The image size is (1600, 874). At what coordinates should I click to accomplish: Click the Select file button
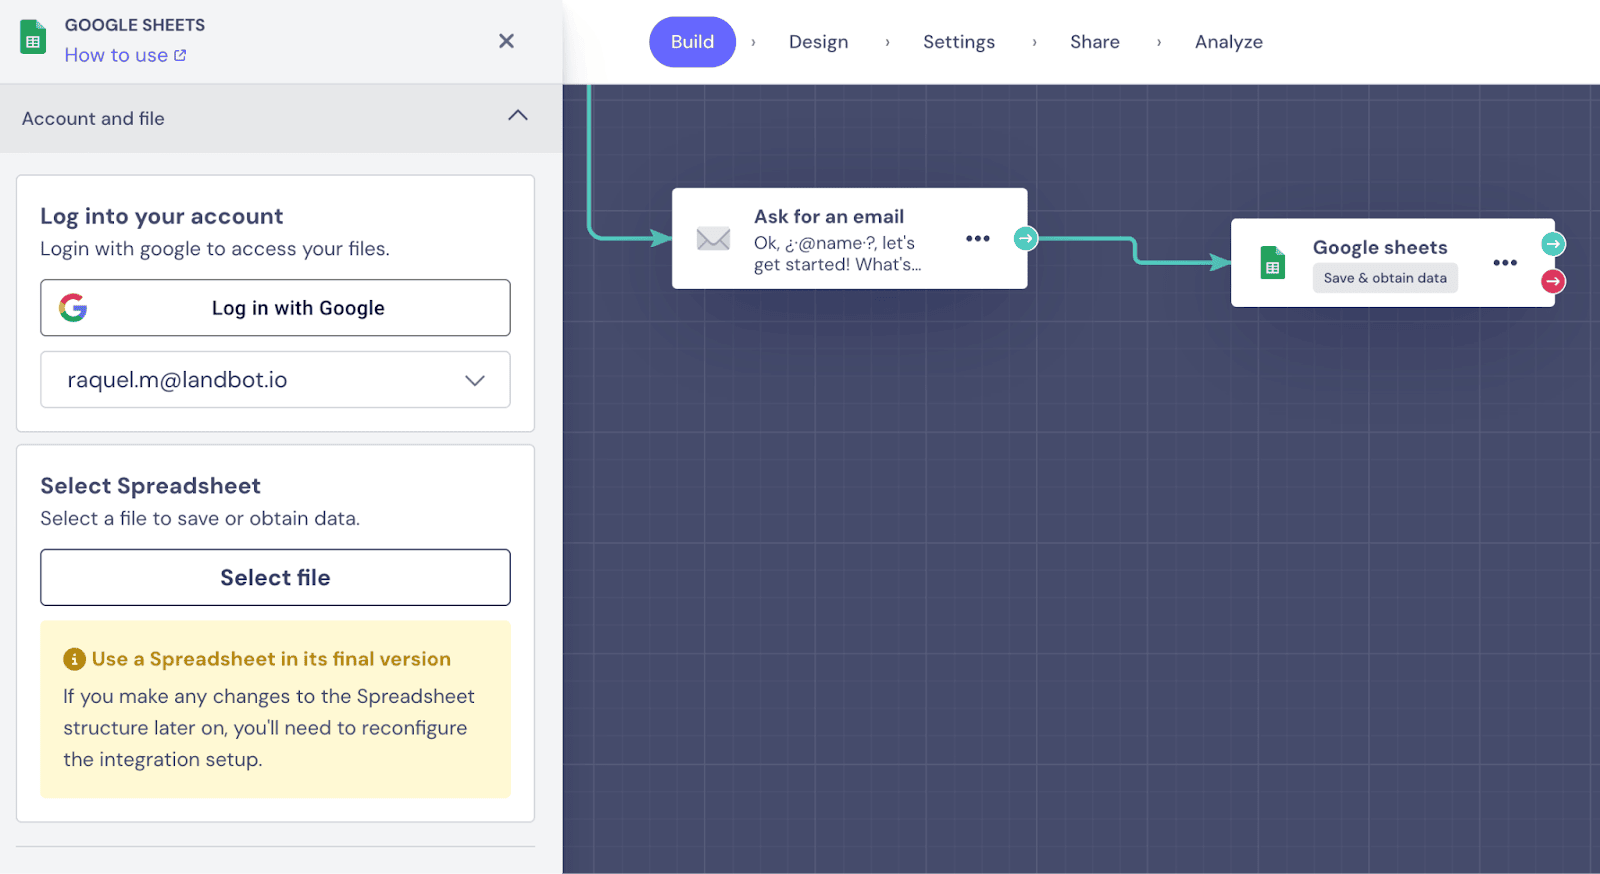[x=275, y=577]
